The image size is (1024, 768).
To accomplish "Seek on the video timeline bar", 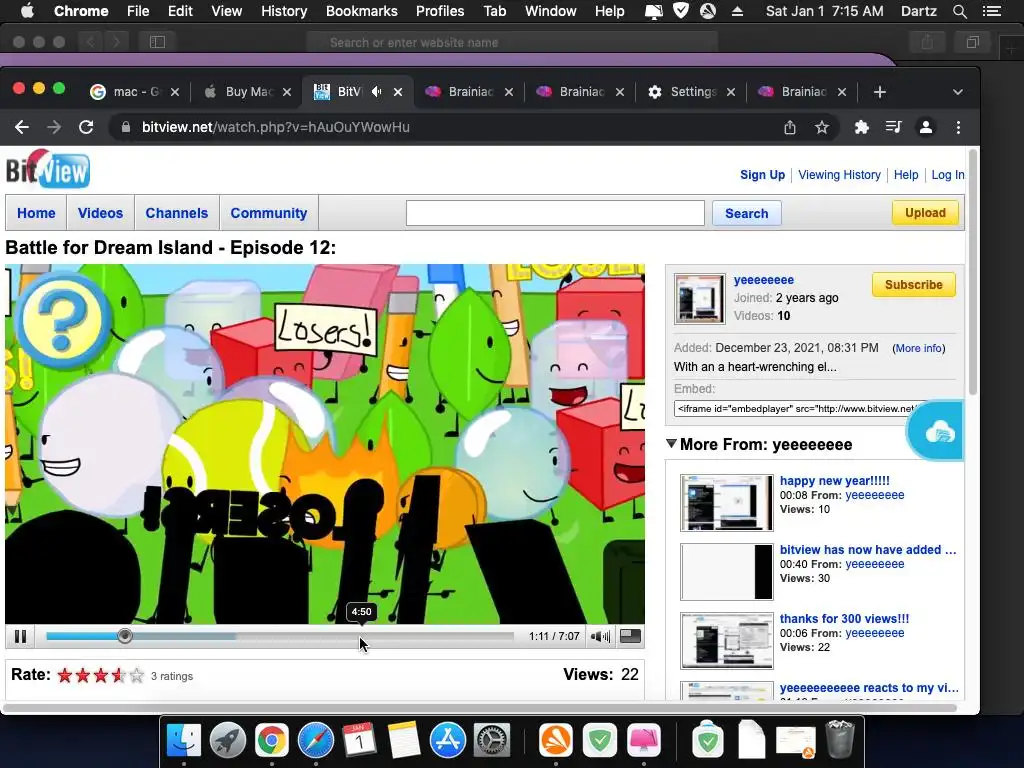I will [x=280, y=636].
